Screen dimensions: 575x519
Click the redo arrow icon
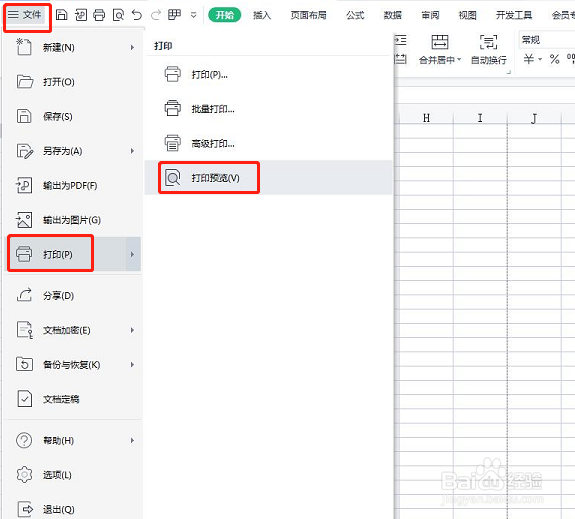click(156, 15)
